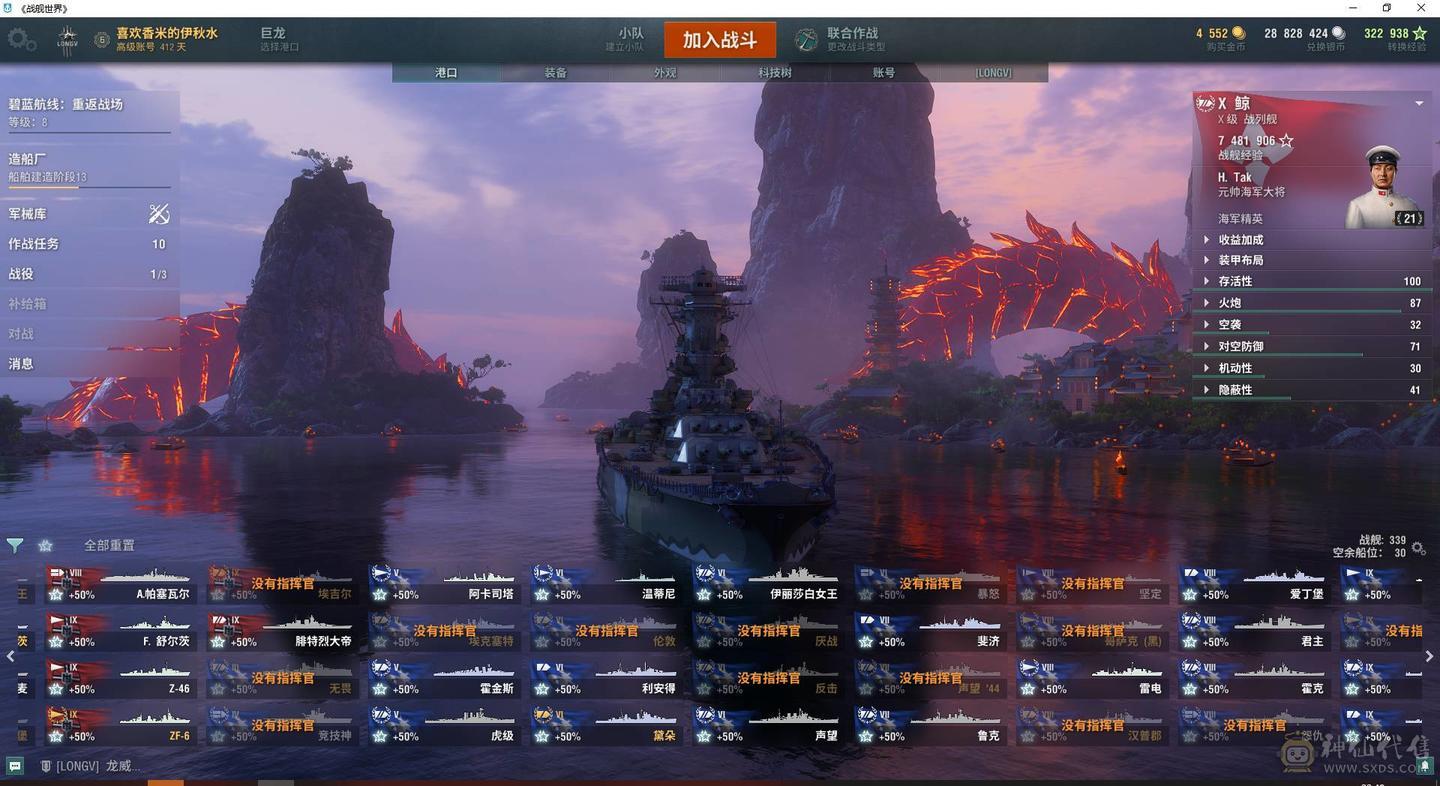Expand the 收益加成 section

1313,240
